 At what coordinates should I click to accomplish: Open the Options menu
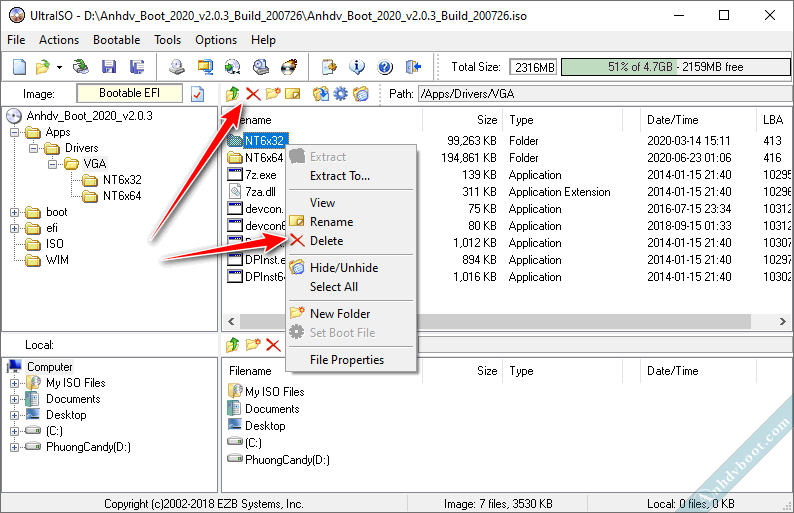click(x=216, y=40)
